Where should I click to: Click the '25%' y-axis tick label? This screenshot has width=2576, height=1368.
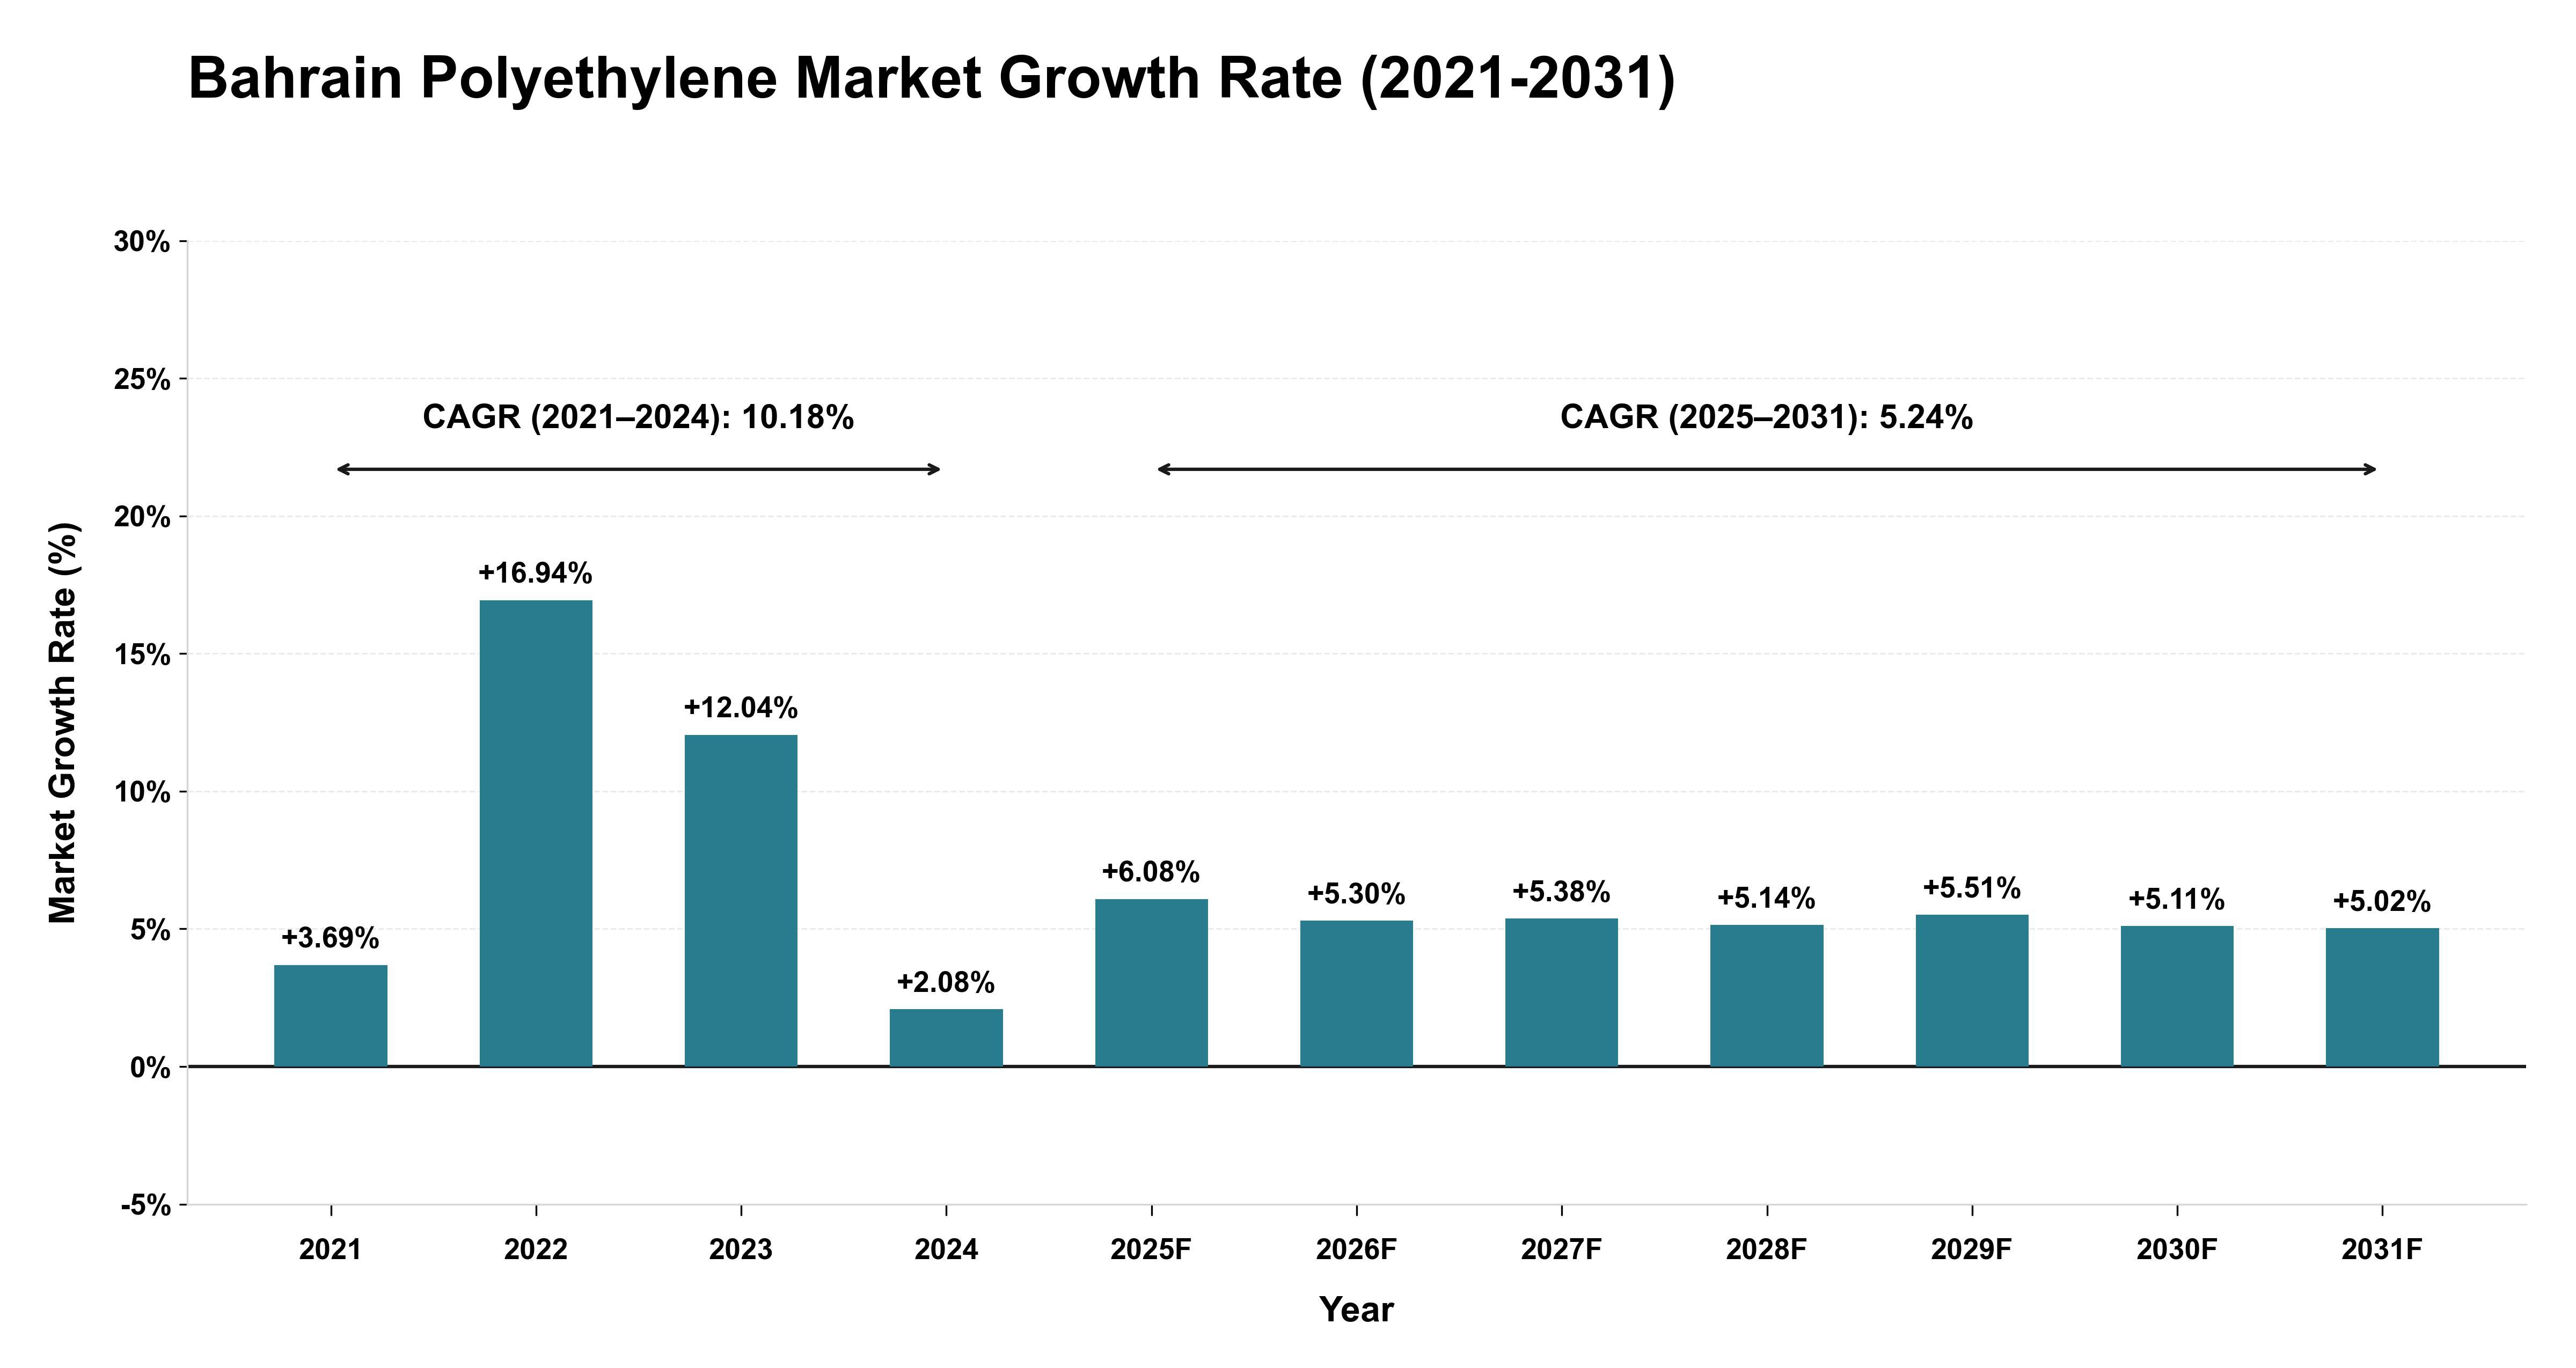tap(142, 380)
